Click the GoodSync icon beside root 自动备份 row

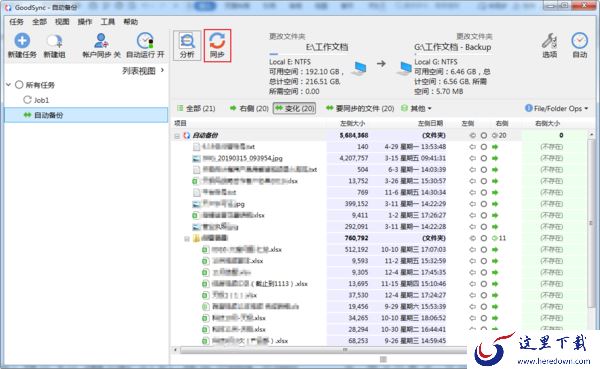click(x=186, y=136)
